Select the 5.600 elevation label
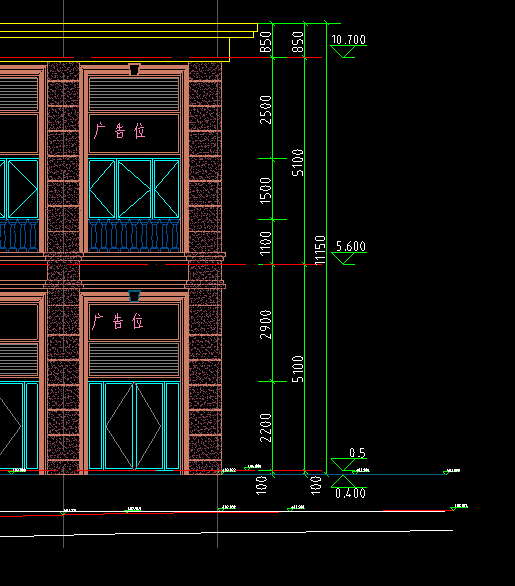This screenshot has width=515, height=586. coord(351,246)
